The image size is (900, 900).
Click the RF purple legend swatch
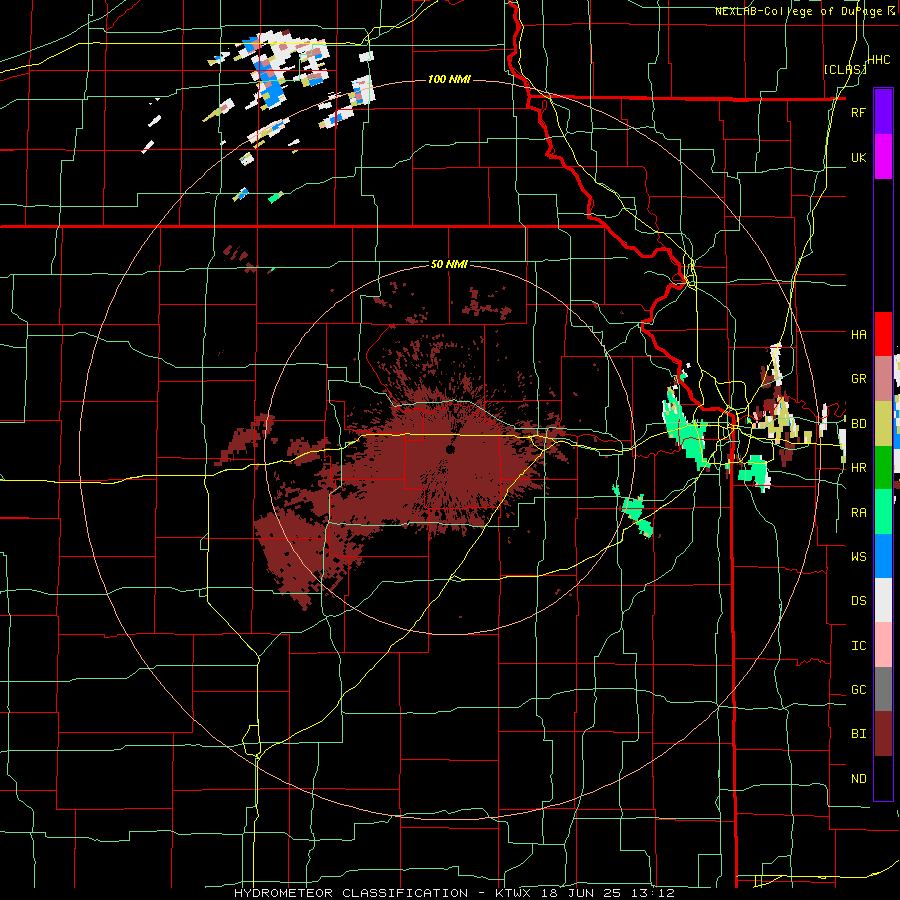click(883, 111)
